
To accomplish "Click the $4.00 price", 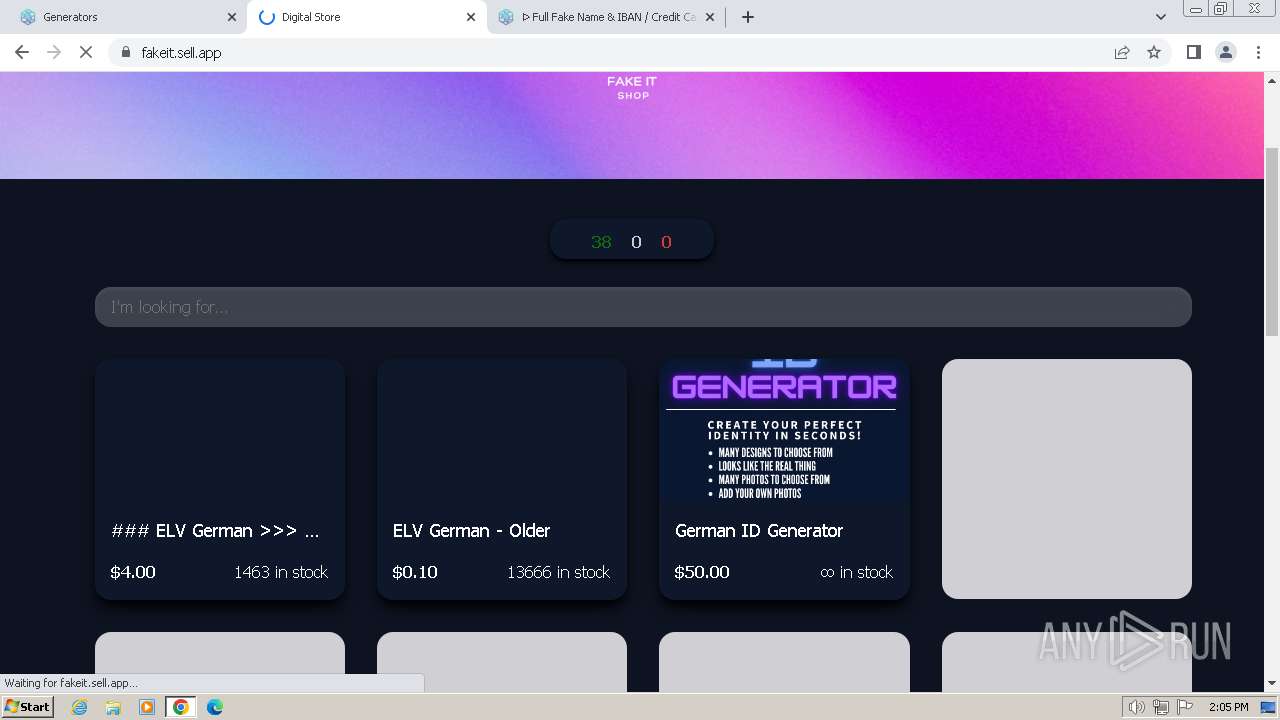I will (x=133, y=572).
